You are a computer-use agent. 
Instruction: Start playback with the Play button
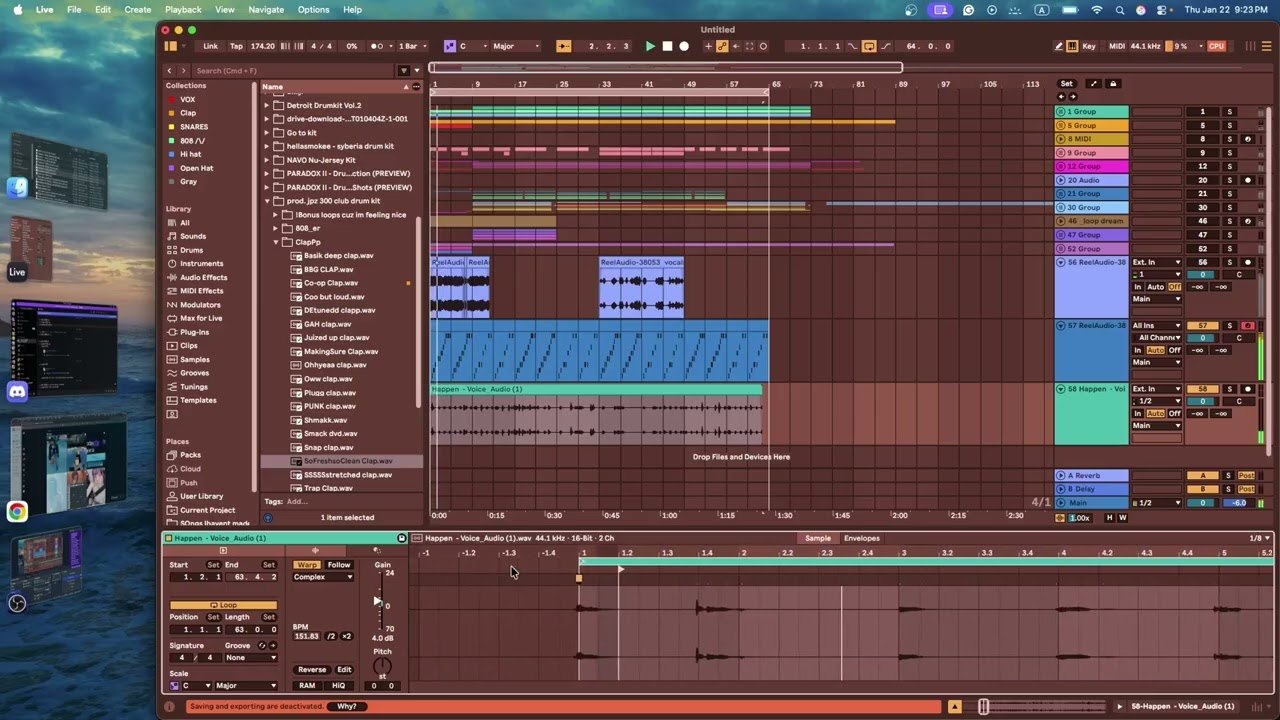coord(650,46)
